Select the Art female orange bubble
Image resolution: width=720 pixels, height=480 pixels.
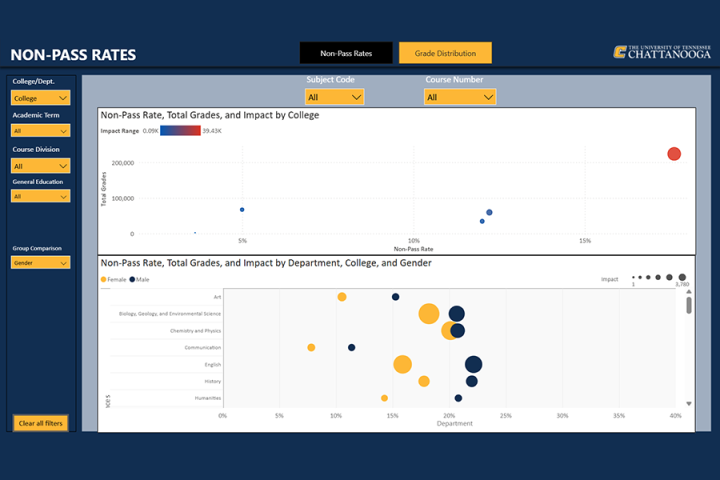[x=342, y=297]
